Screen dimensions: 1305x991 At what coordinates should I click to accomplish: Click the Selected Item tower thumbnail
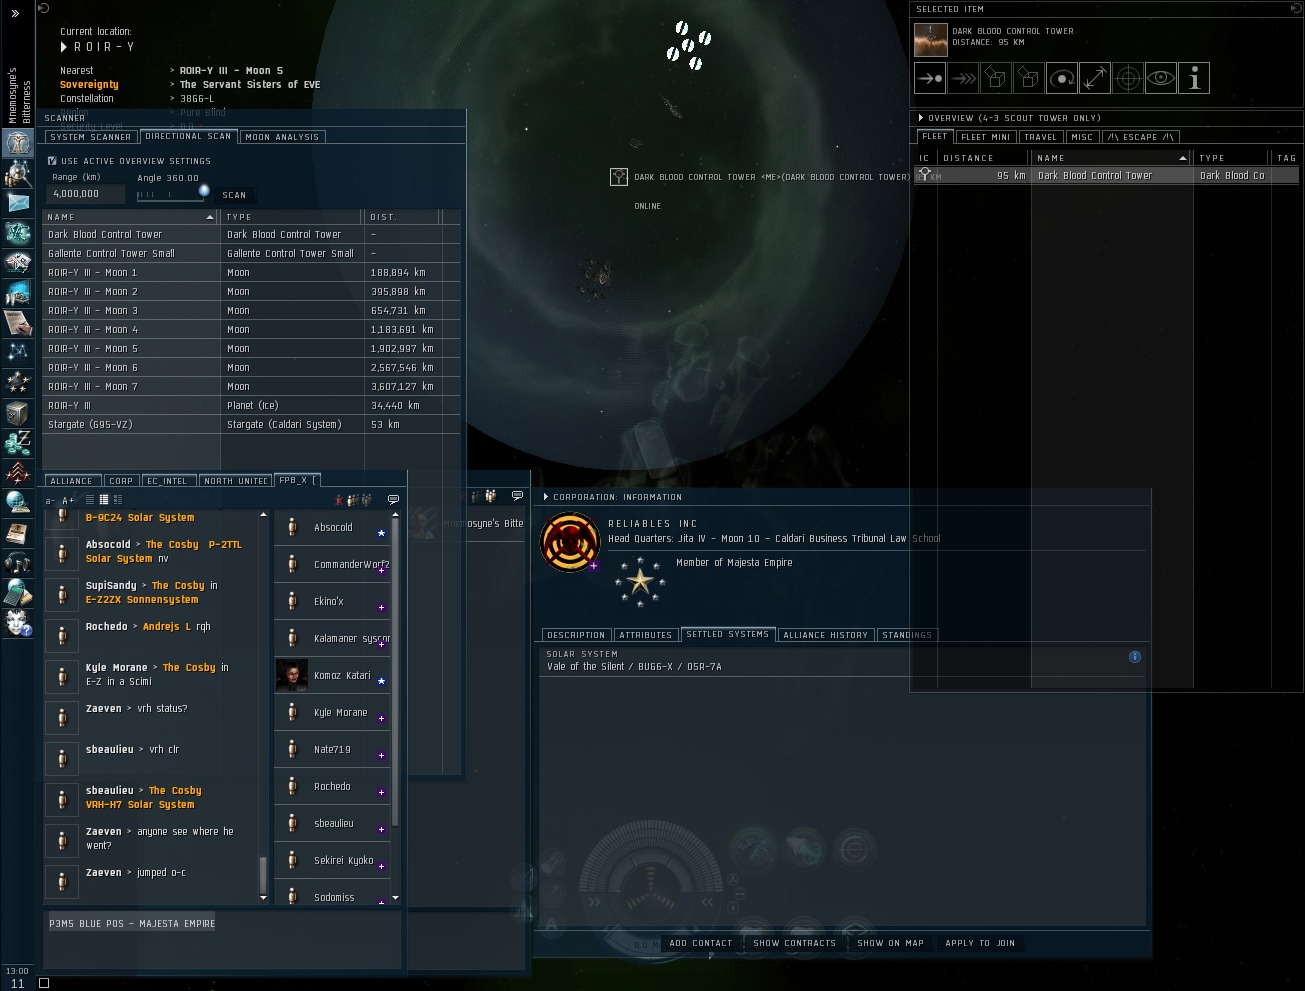click(x=930, y=39)
